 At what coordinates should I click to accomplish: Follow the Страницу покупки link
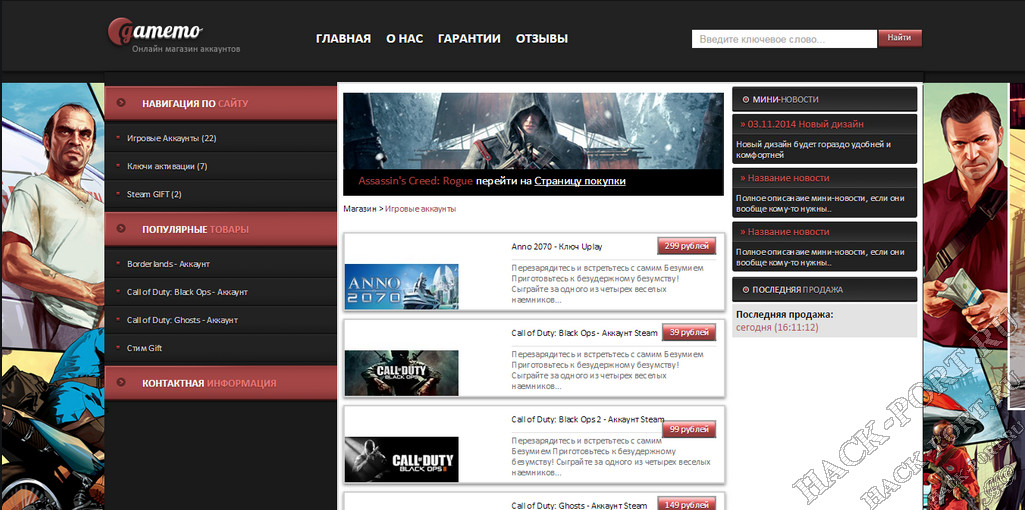click(579, 181)
